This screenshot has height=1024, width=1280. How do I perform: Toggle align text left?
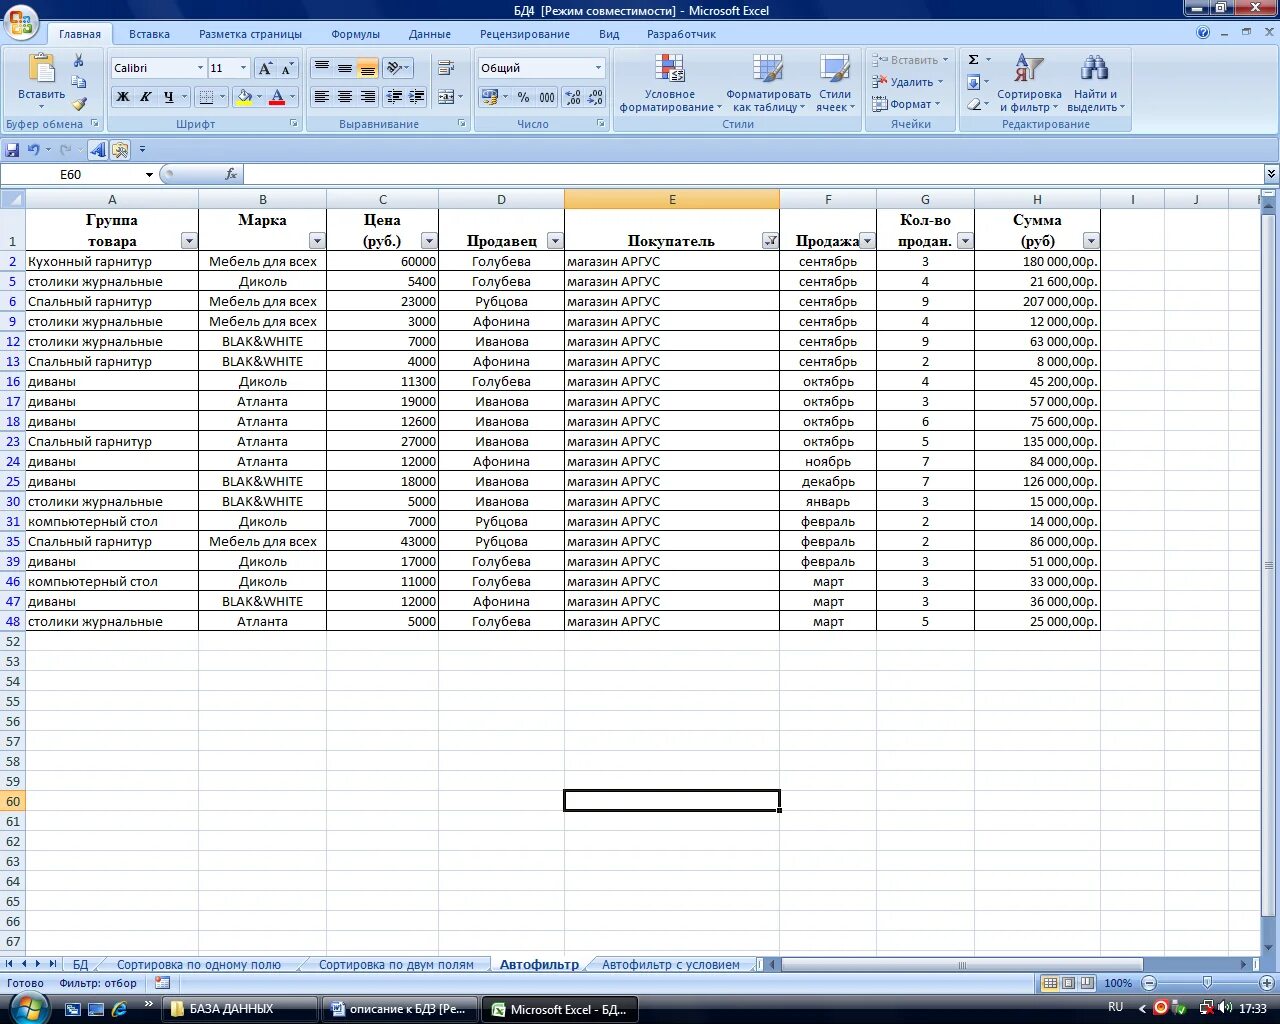coord(321,97)
